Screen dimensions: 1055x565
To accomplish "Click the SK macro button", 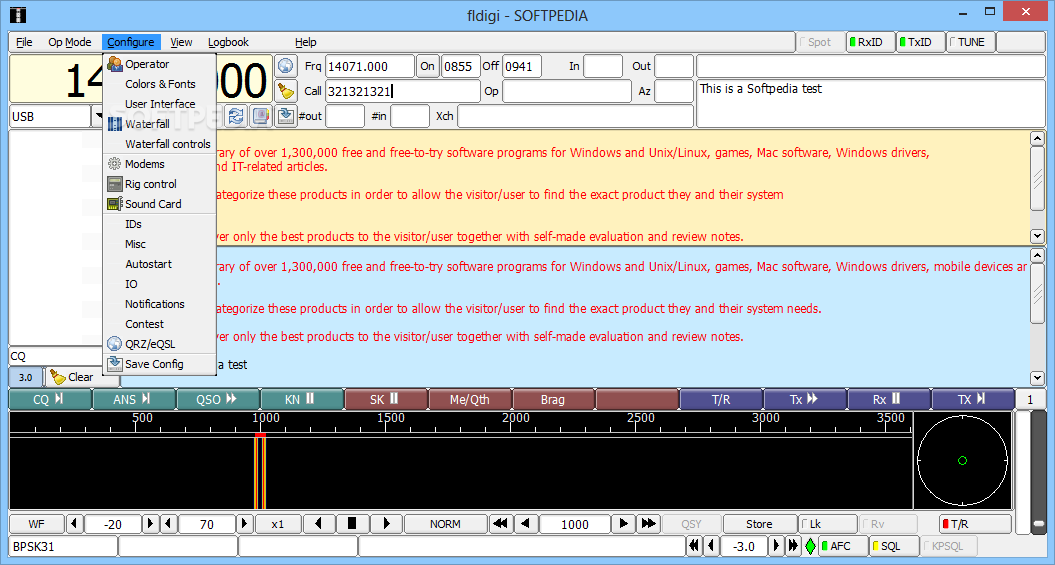I will click(386, 400).
